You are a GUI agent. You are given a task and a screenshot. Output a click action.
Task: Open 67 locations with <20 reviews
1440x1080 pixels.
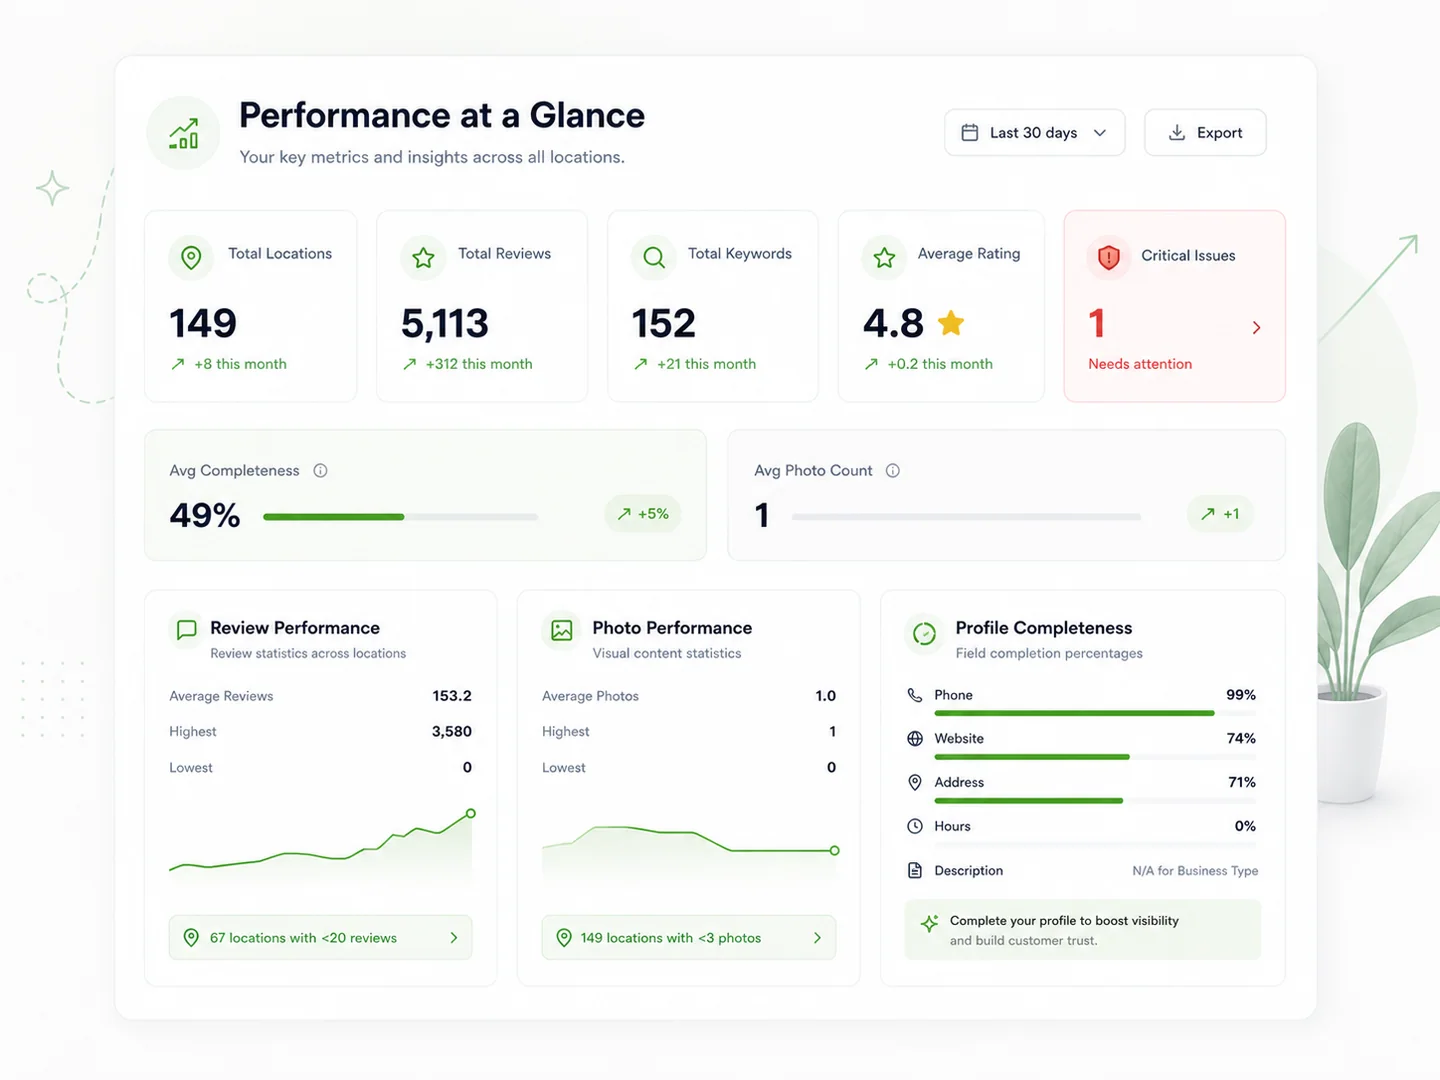point(321,938)
